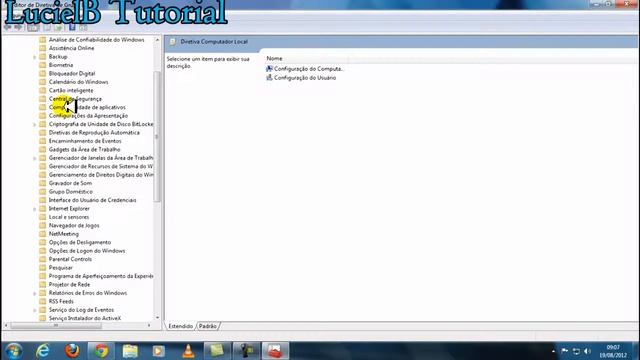Expand Criptografia de Unidade de Disco BitLocker
Screen dimensions: 640x360
pyautogui.click(x=35, y=124)
